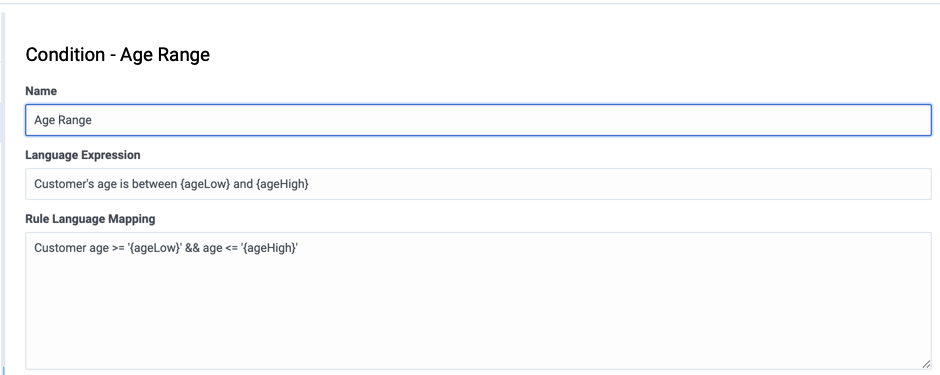
Task: Focus the Rule Language Mapping textarea
Action: coord(478,301)
